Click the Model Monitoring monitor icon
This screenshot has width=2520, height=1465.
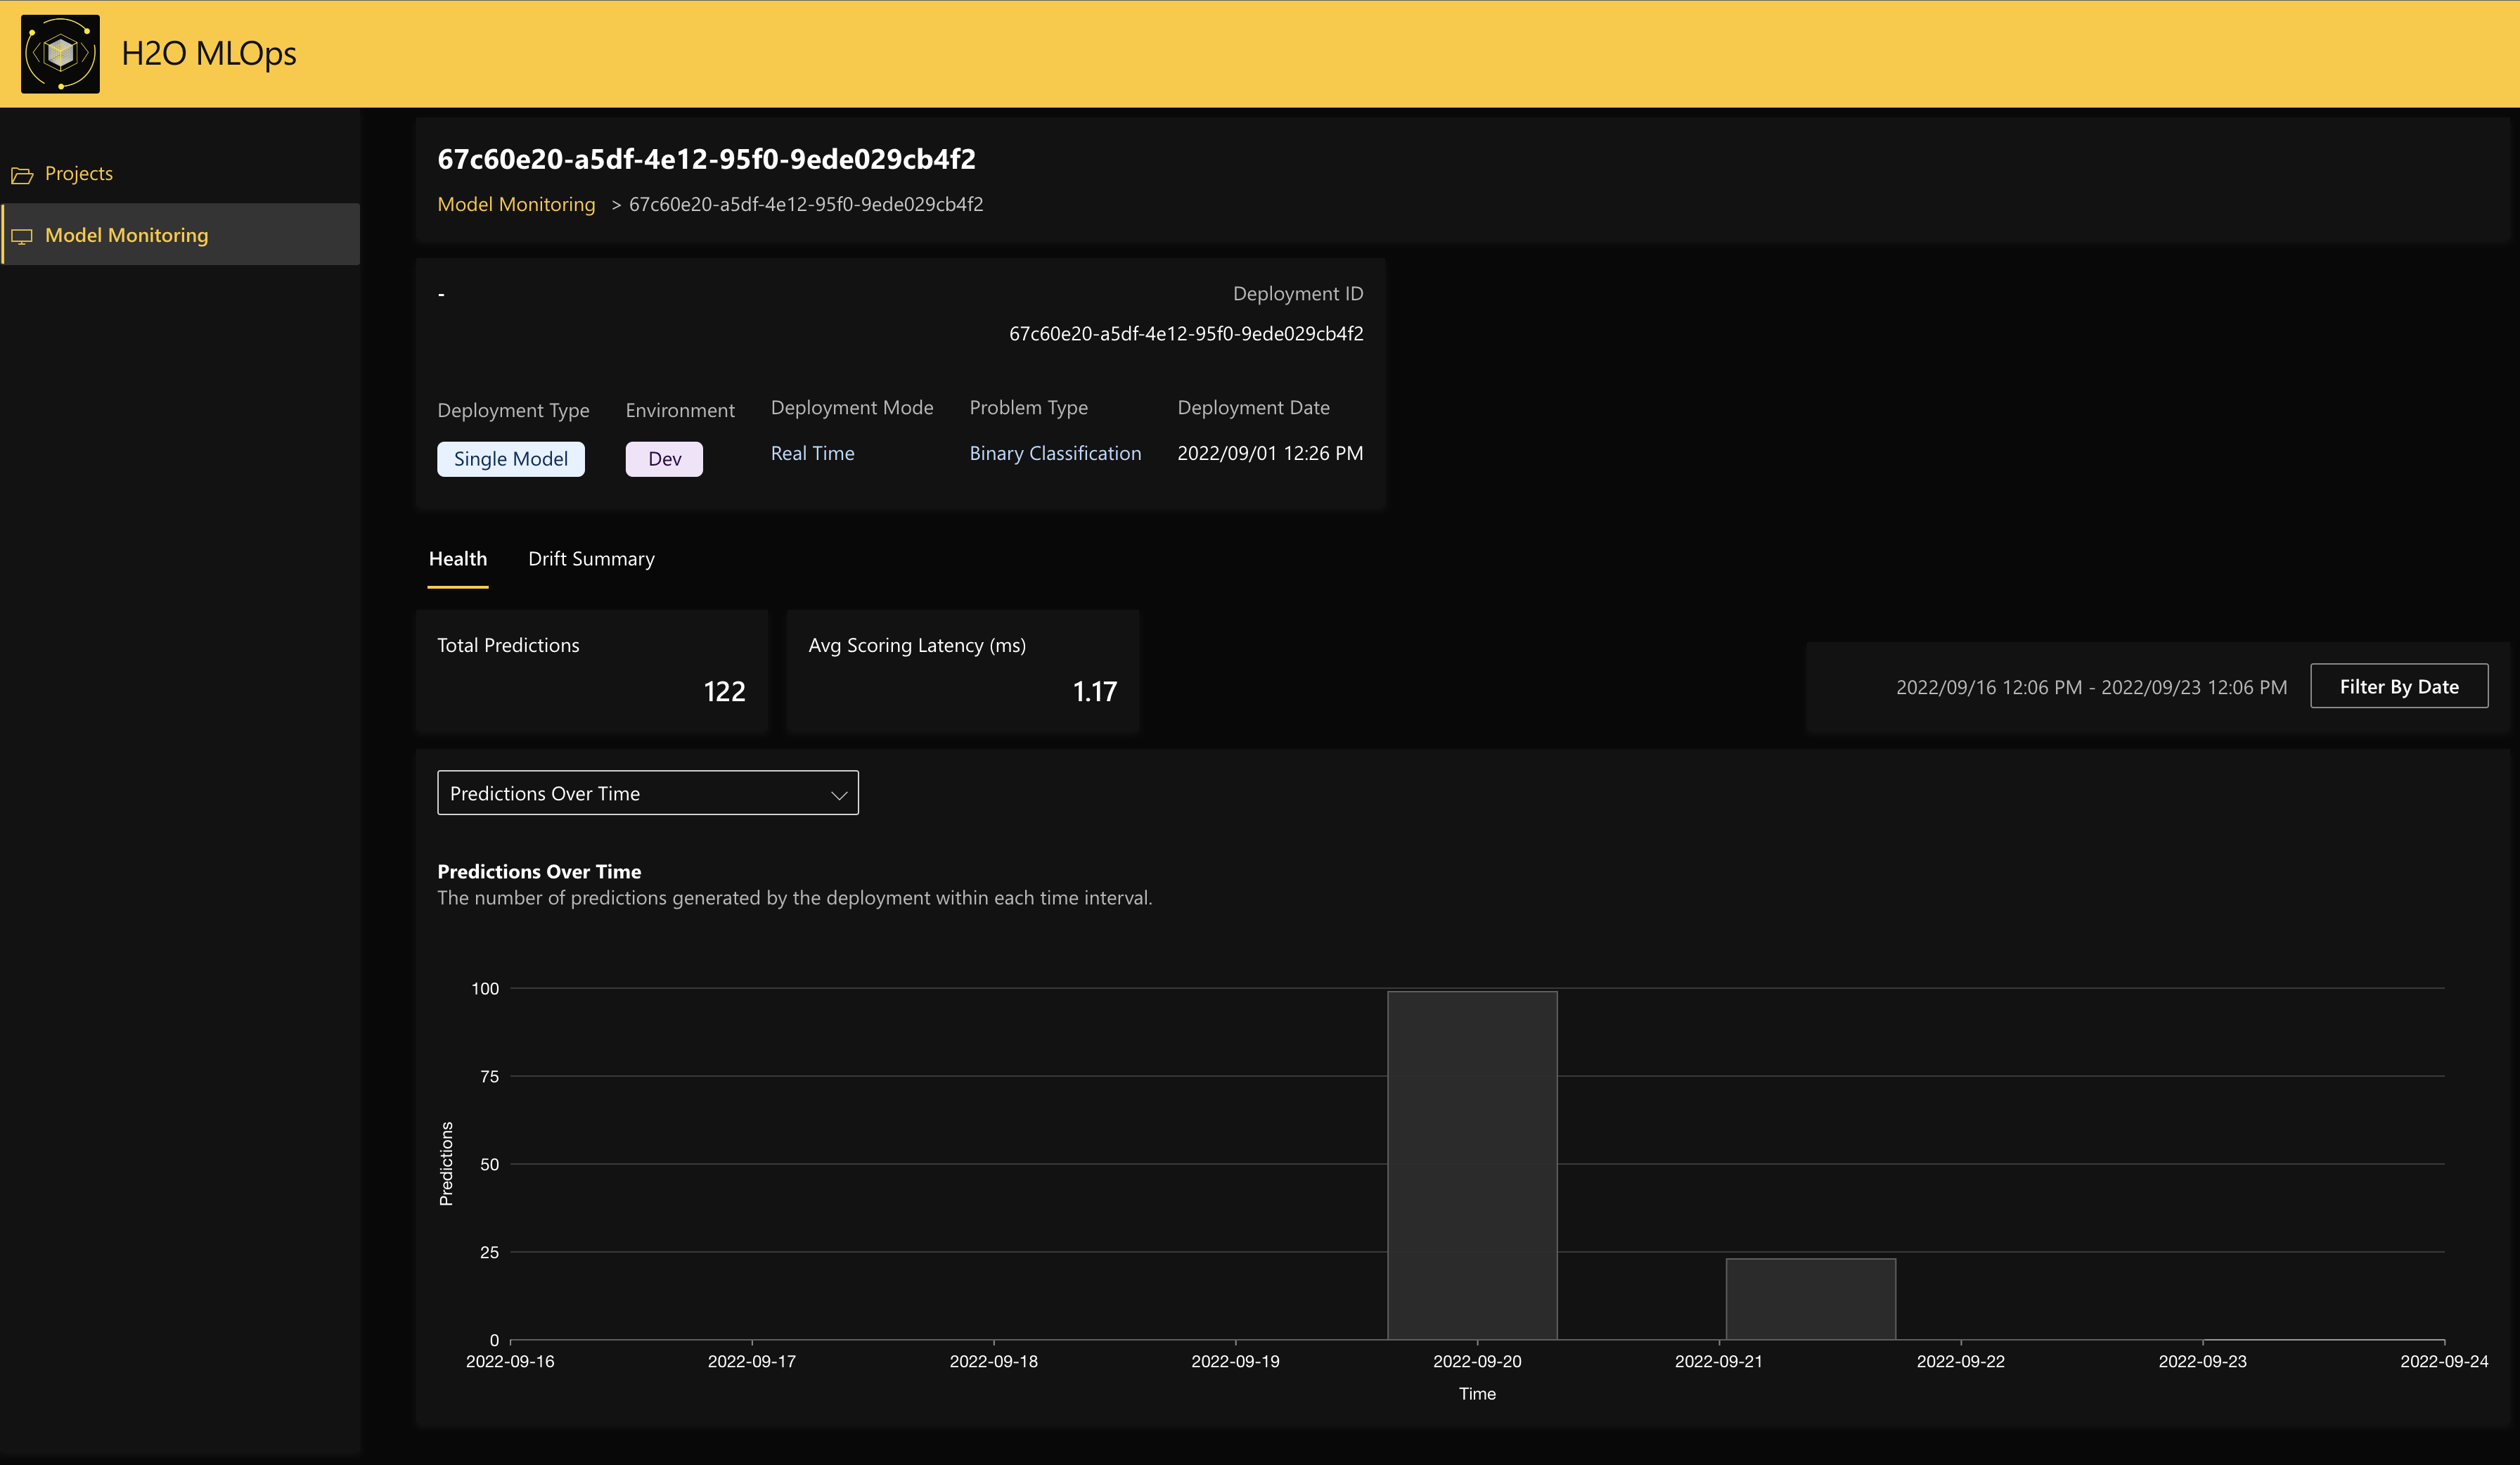[22, 236]
